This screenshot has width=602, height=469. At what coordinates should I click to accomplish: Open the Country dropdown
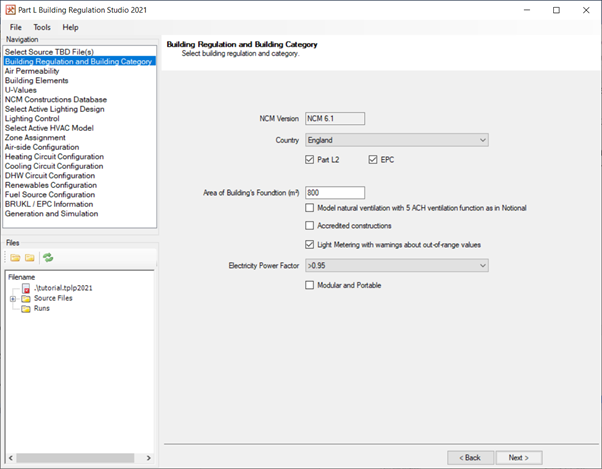click(397, 140)
